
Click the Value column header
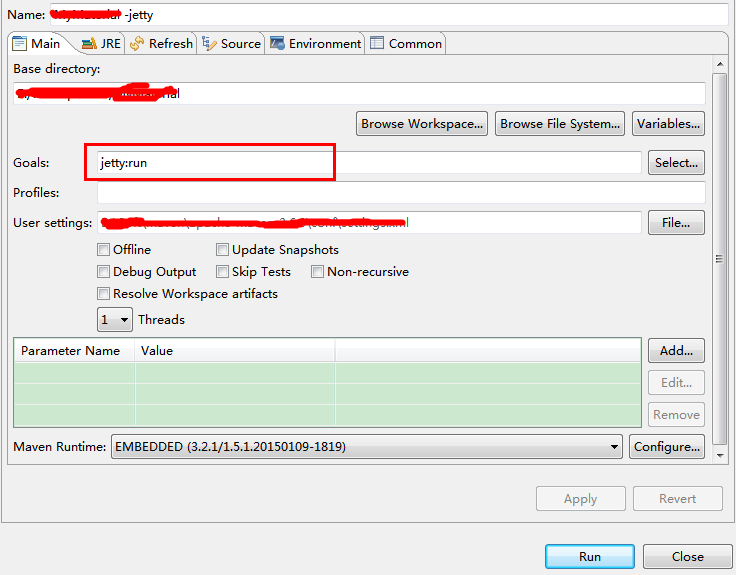(235, 351)
